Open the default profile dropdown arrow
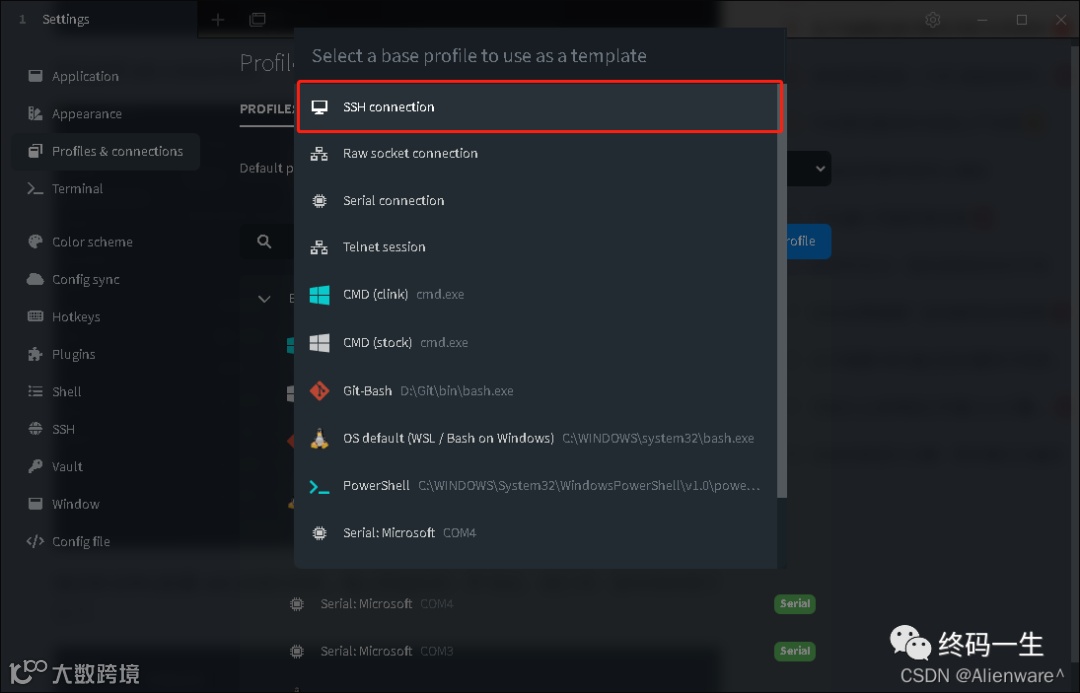The width and height of the screenshot is (1080, 693). tap(821, 168)
